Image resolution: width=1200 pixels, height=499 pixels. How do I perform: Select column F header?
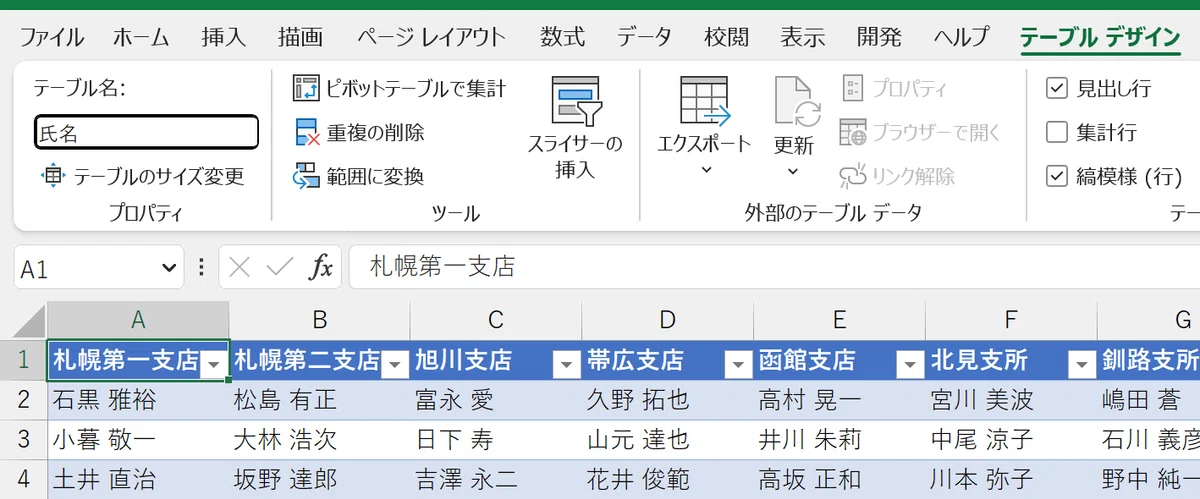pos(1012,320)
